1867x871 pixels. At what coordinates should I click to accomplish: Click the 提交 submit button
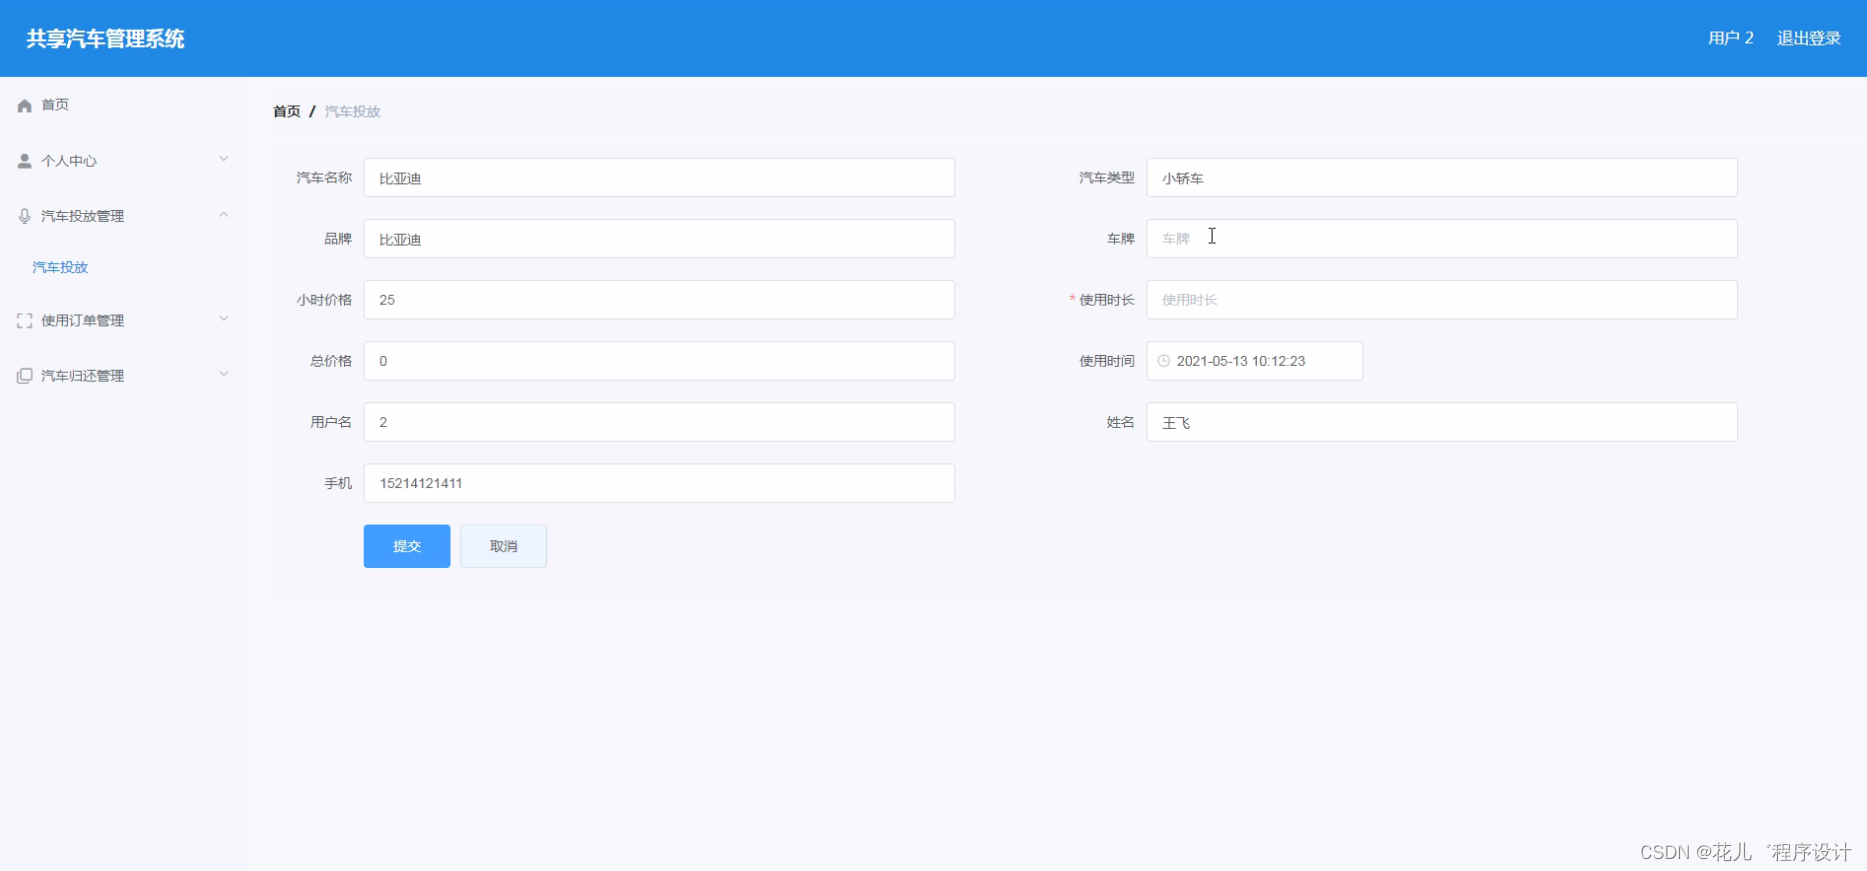(407, 546)
